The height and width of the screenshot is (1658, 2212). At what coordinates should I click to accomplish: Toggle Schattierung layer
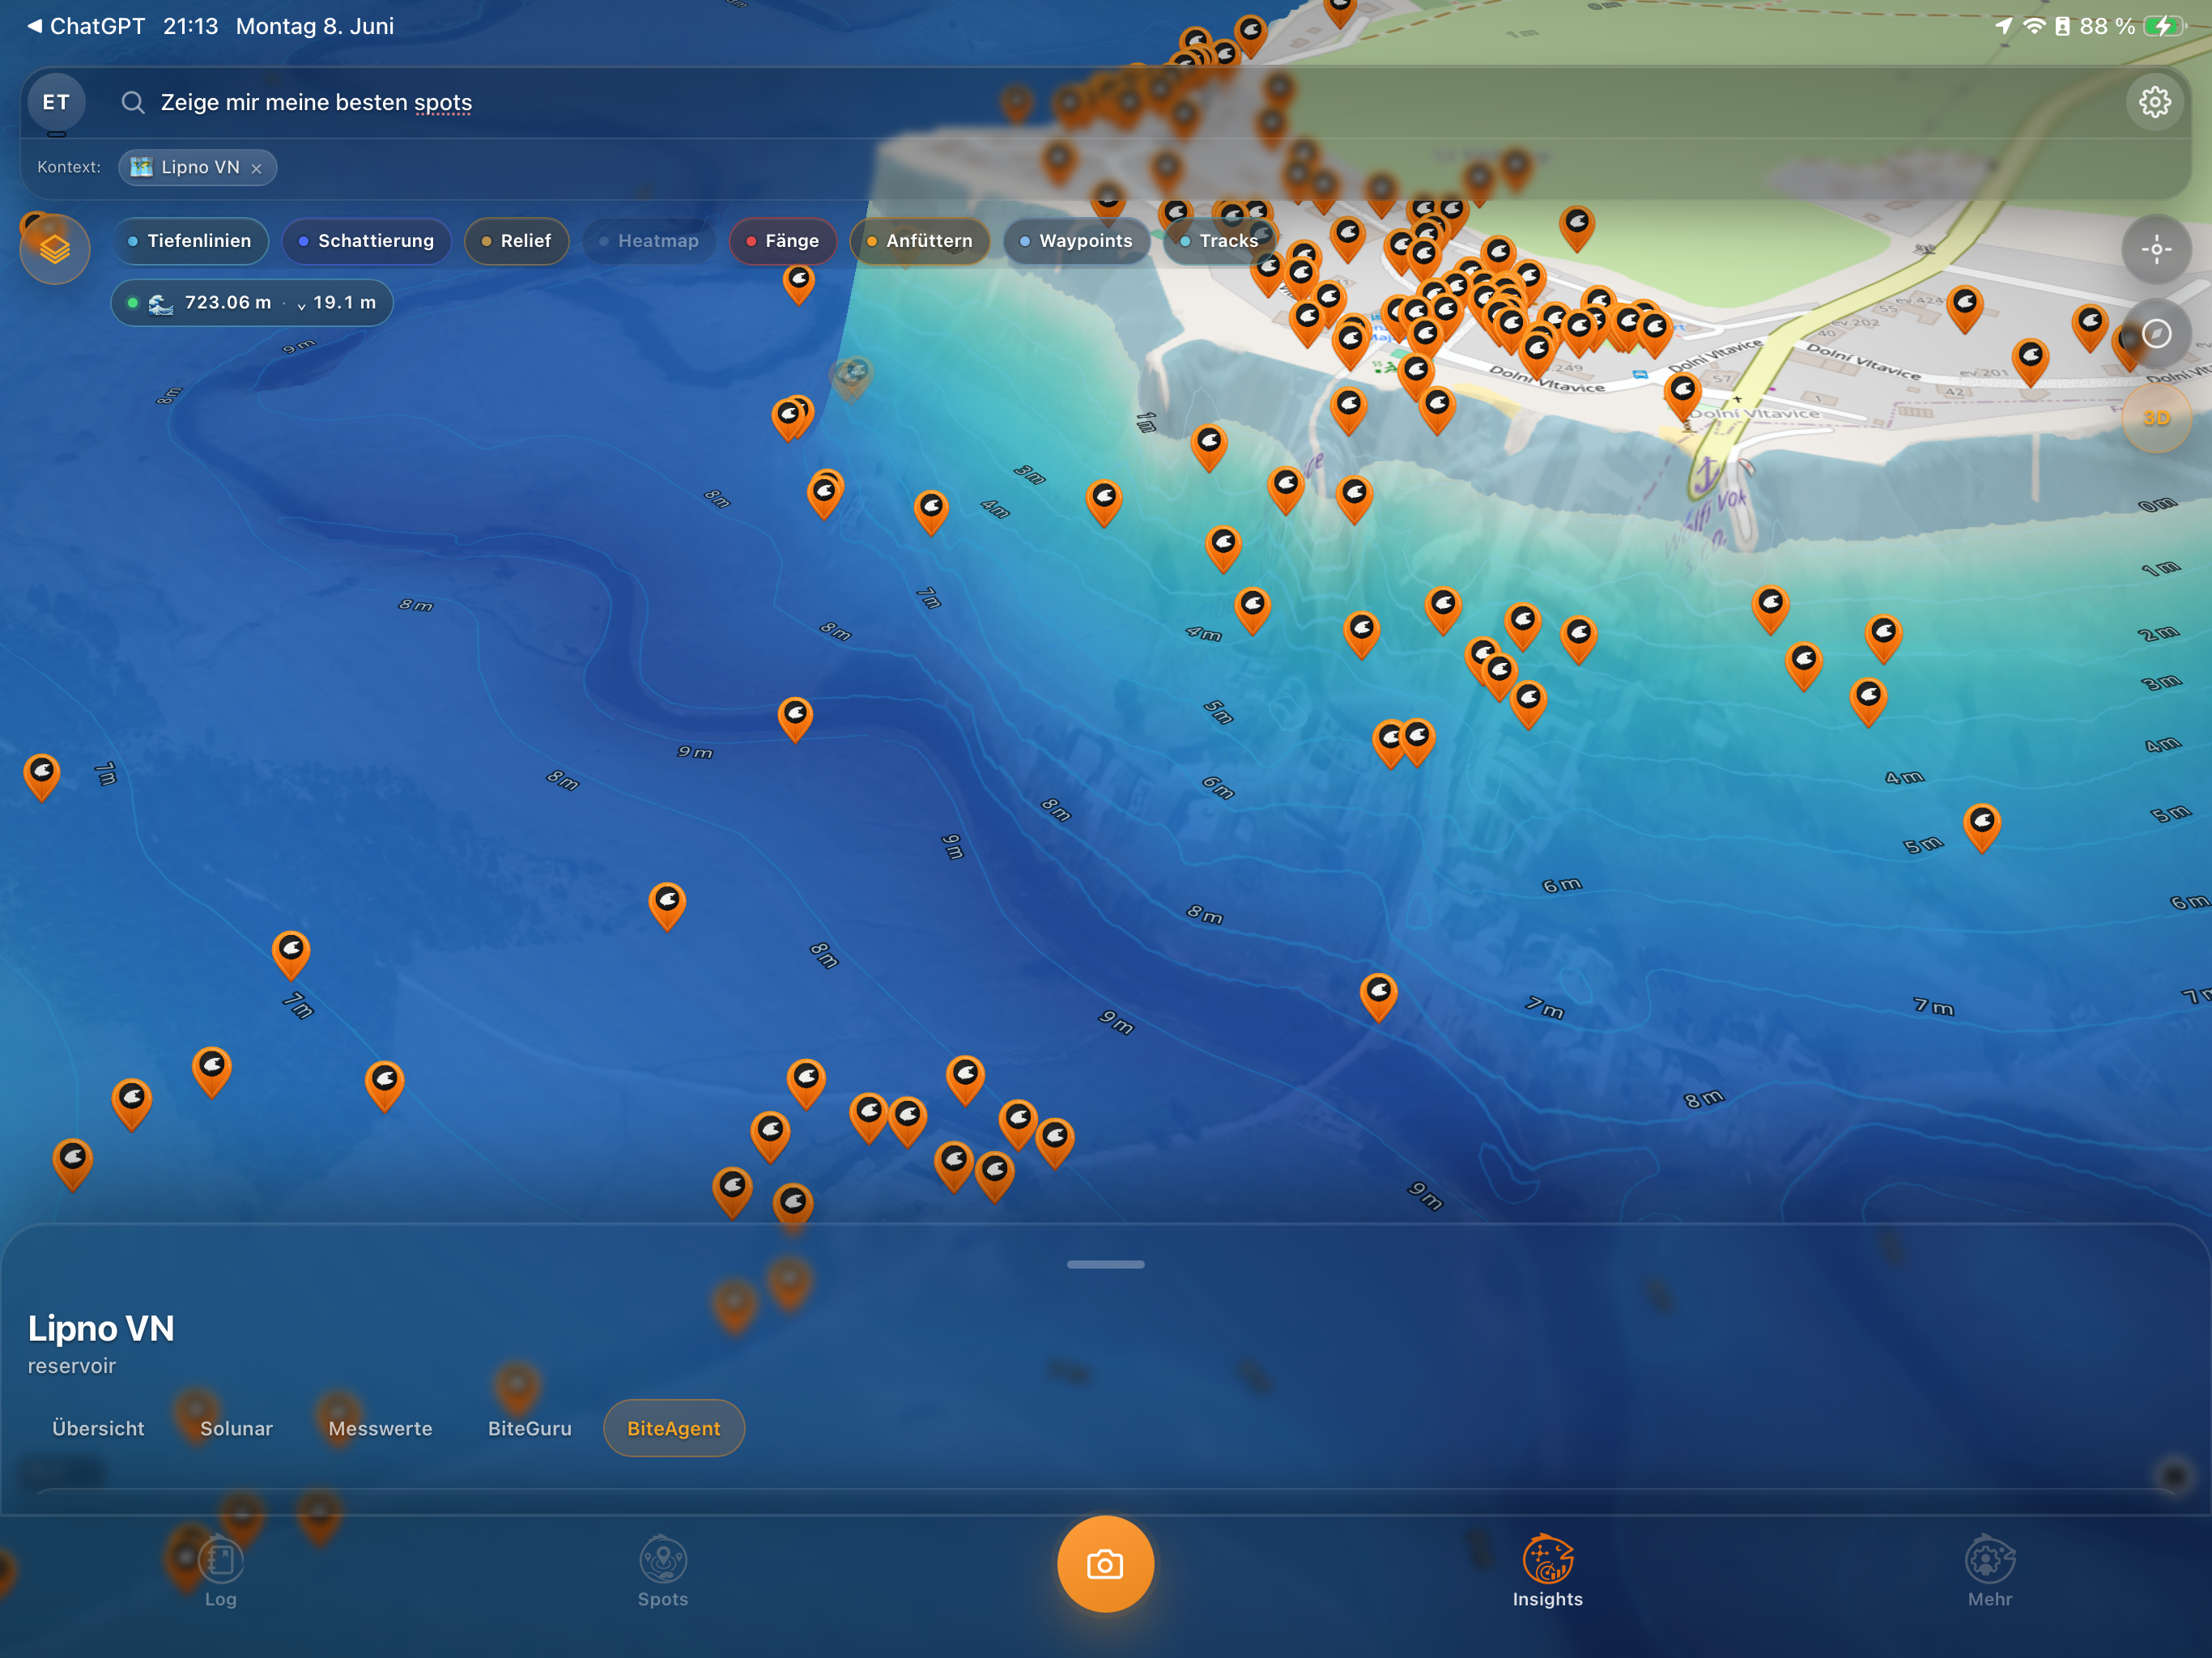366,241
